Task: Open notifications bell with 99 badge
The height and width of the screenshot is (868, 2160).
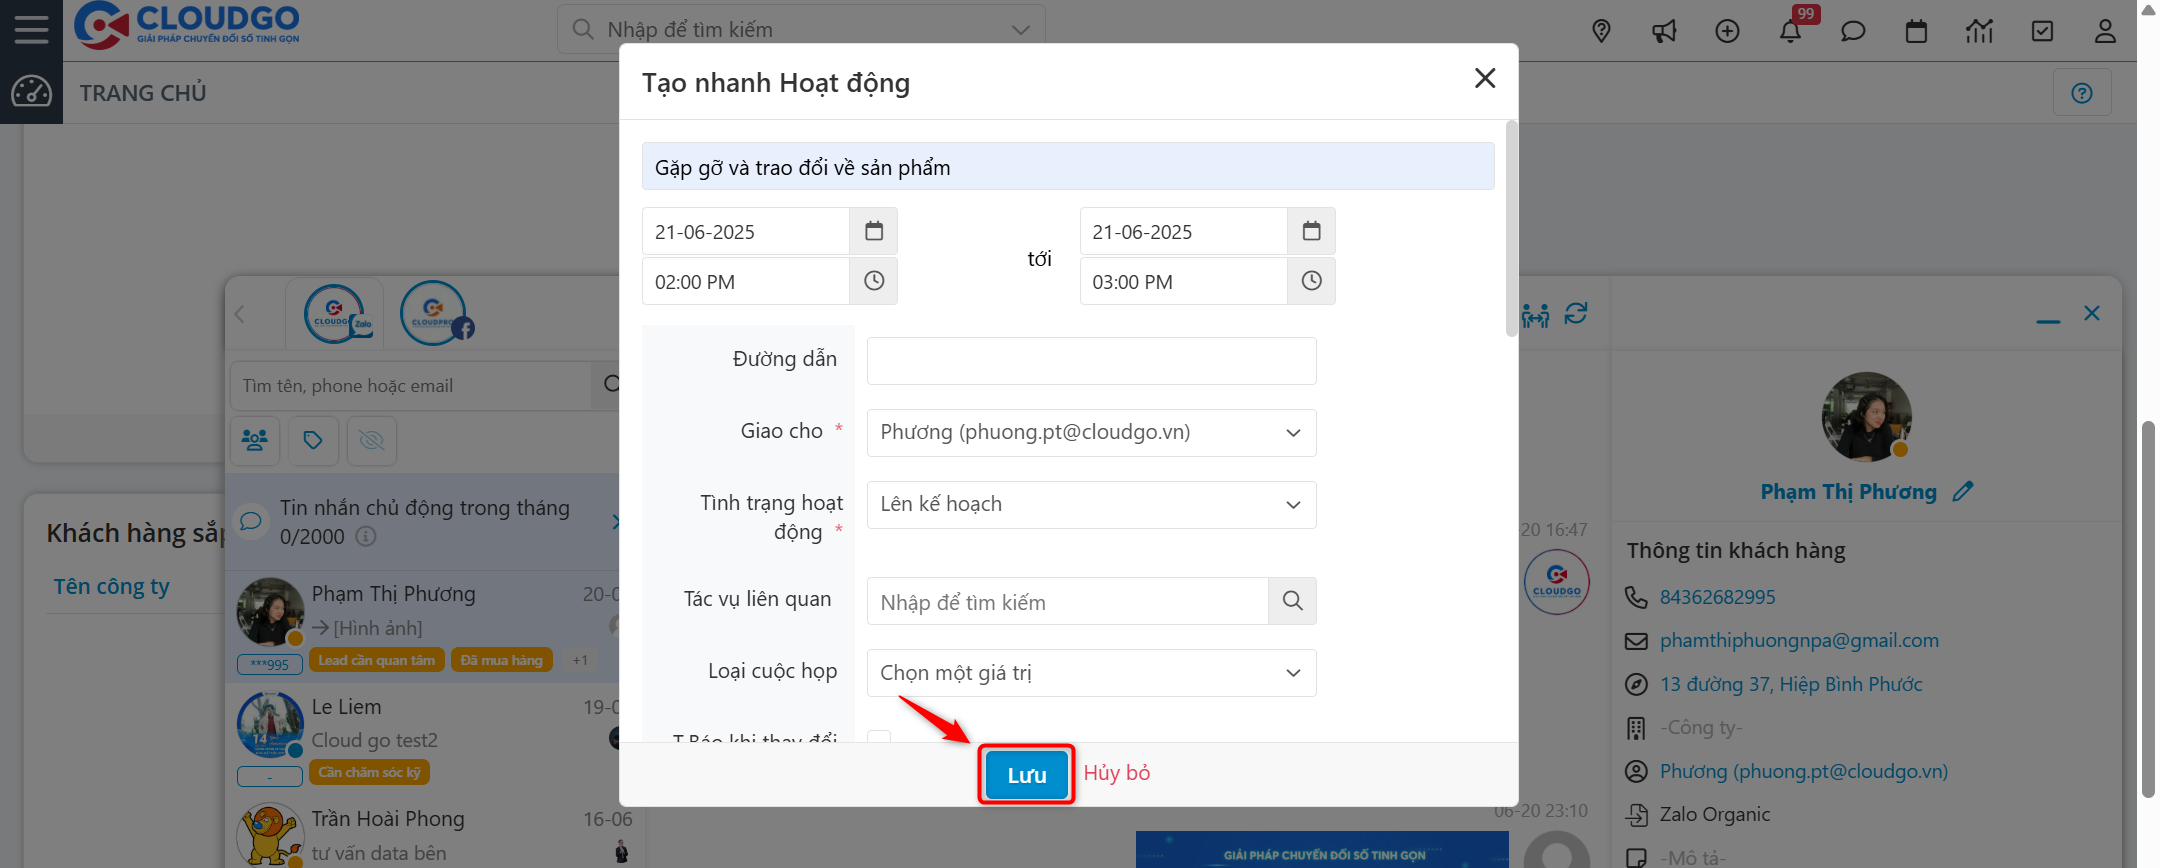Action: coord(1791,31)
